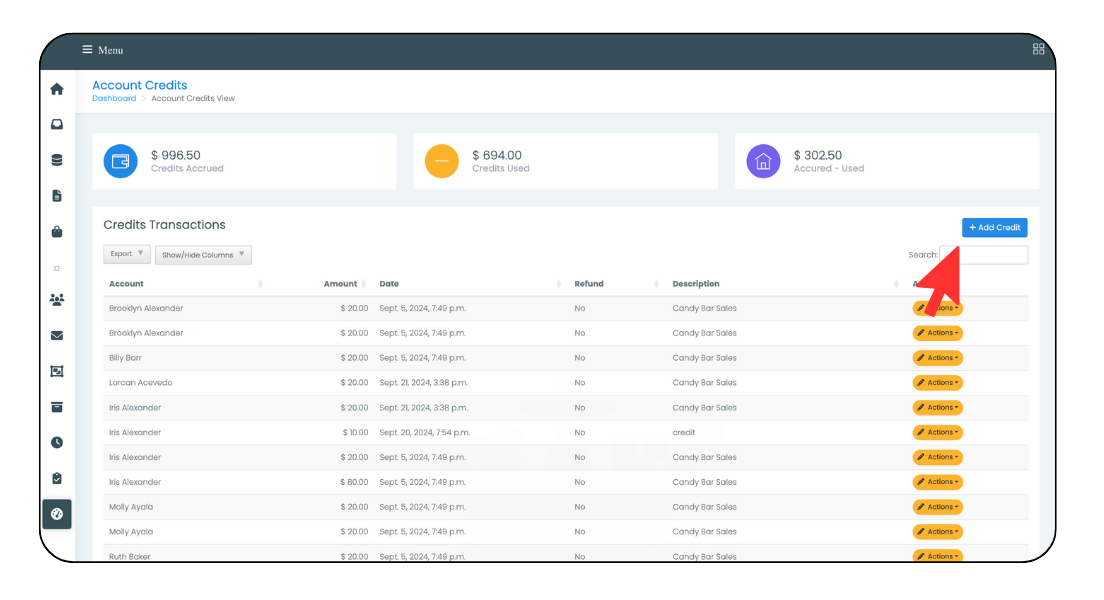Image resolution: width=1104 pixels, height=600 pixels.
Task: Select the Ruth Baker account cell
Action: coord(130,556)
